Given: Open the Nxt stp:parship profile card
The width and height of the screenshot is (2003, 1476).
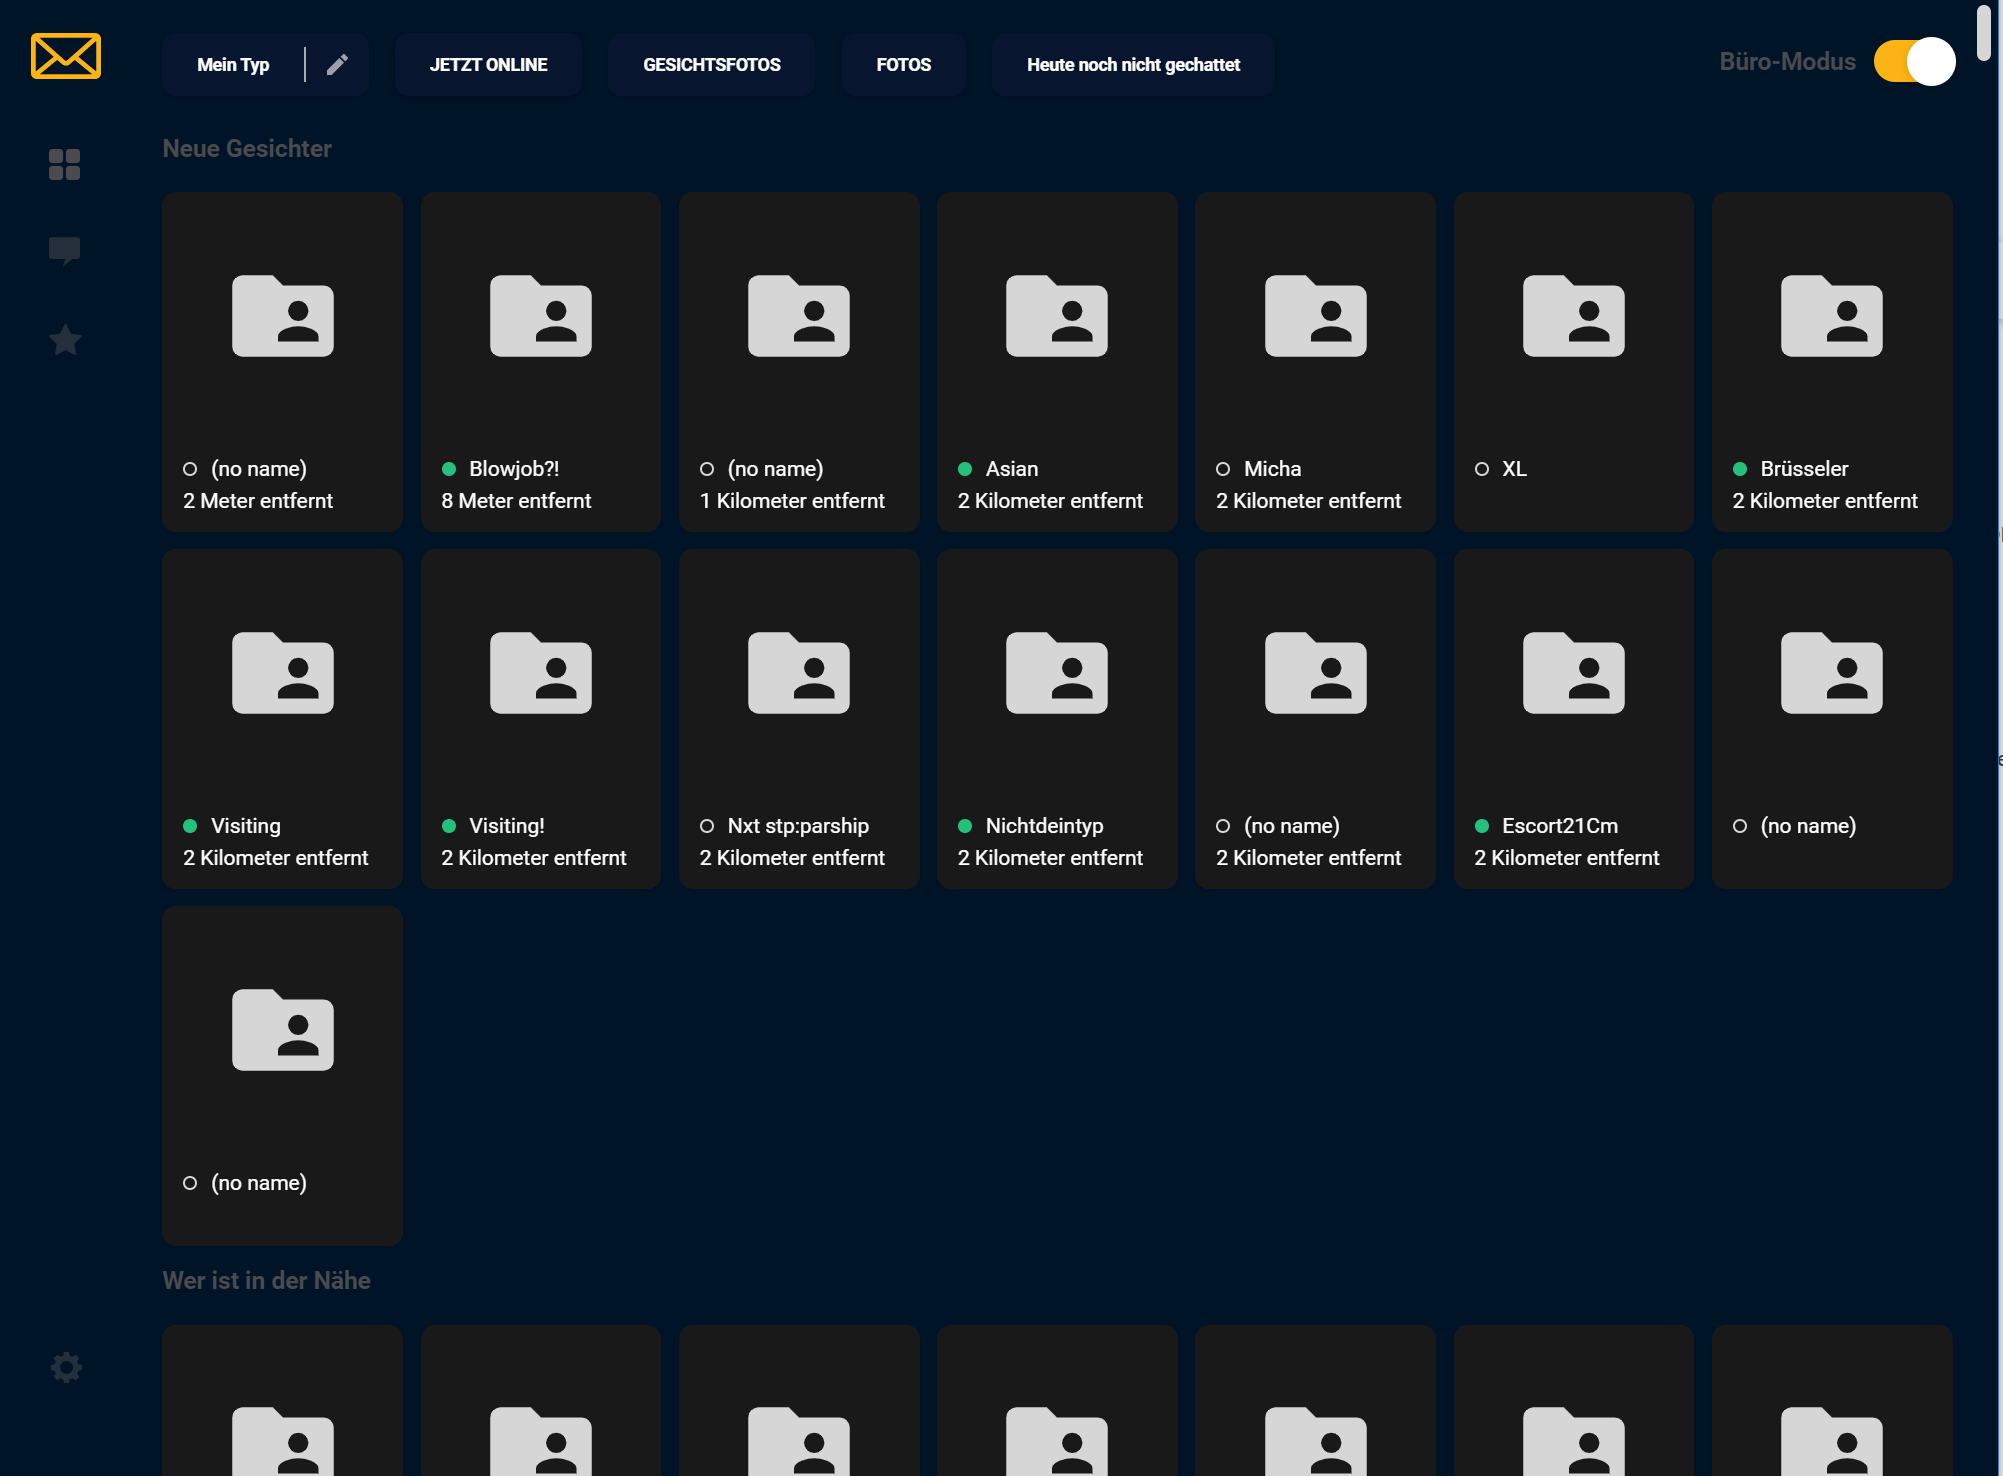Looking at the screenshot, I should click(798, 719).
